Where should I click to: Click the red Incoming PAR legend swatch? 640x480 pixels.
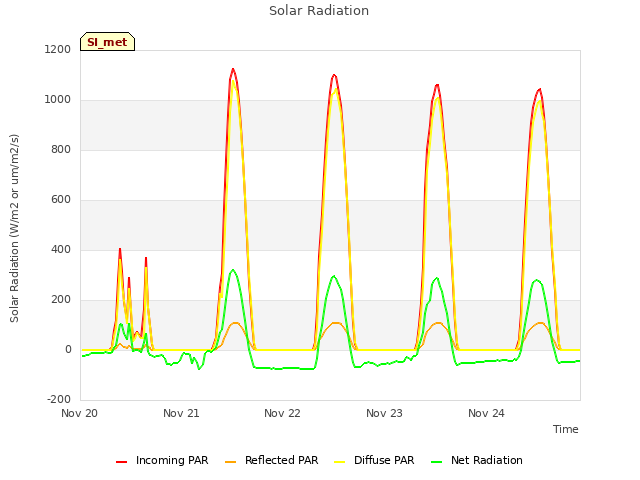pyautogui.click(x=121, y=462)
